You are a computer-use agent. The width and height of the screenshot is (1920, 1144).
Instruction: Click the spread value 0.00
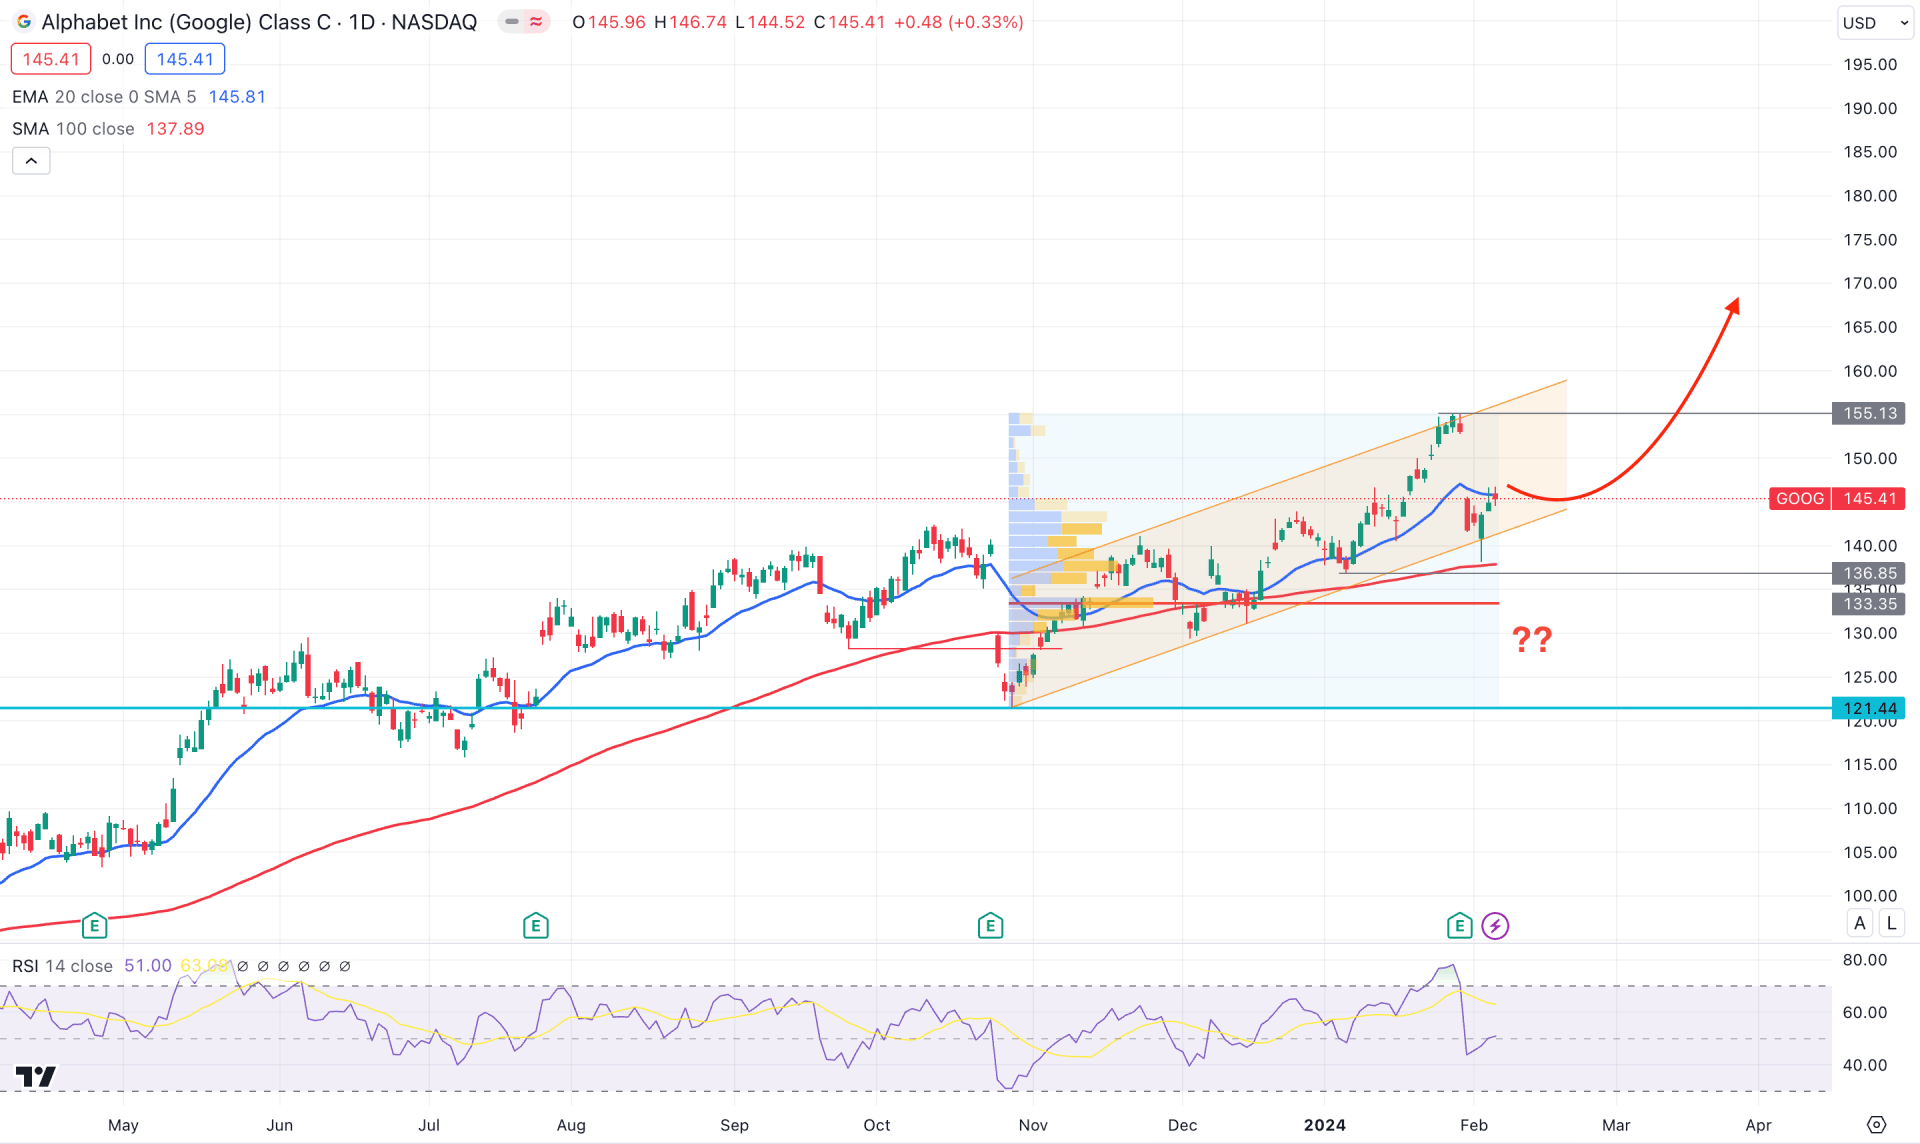[x=118, y=59]
